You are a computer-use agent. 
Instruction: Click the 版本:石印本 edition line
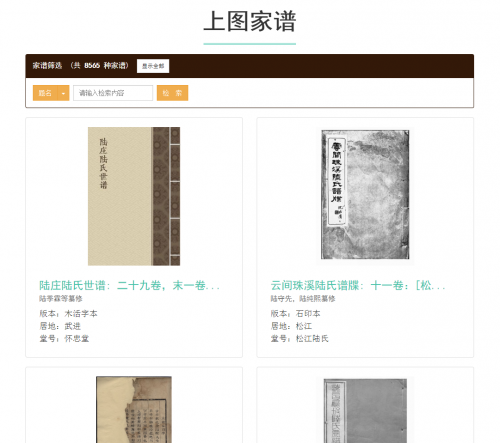pos(295,314)
